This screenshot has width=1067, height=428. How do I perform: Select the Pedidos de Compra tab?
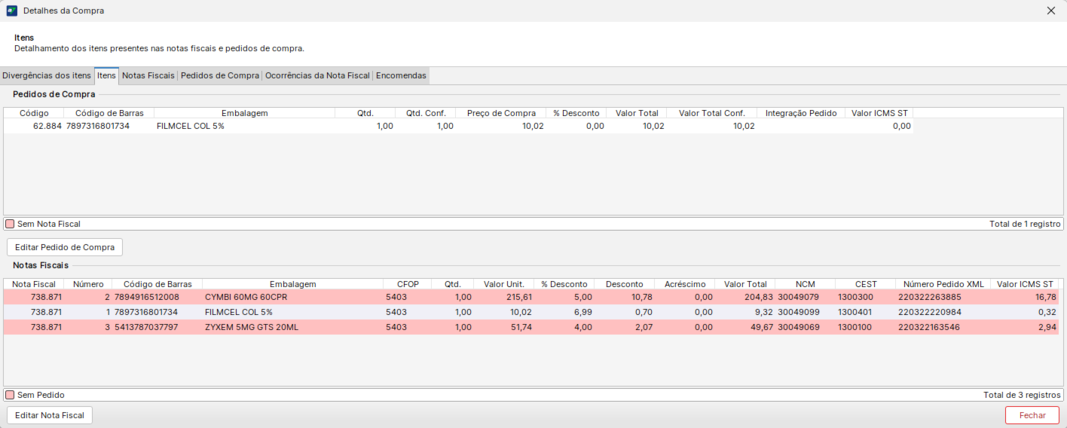pyautogui.click(x=220, y=75)
